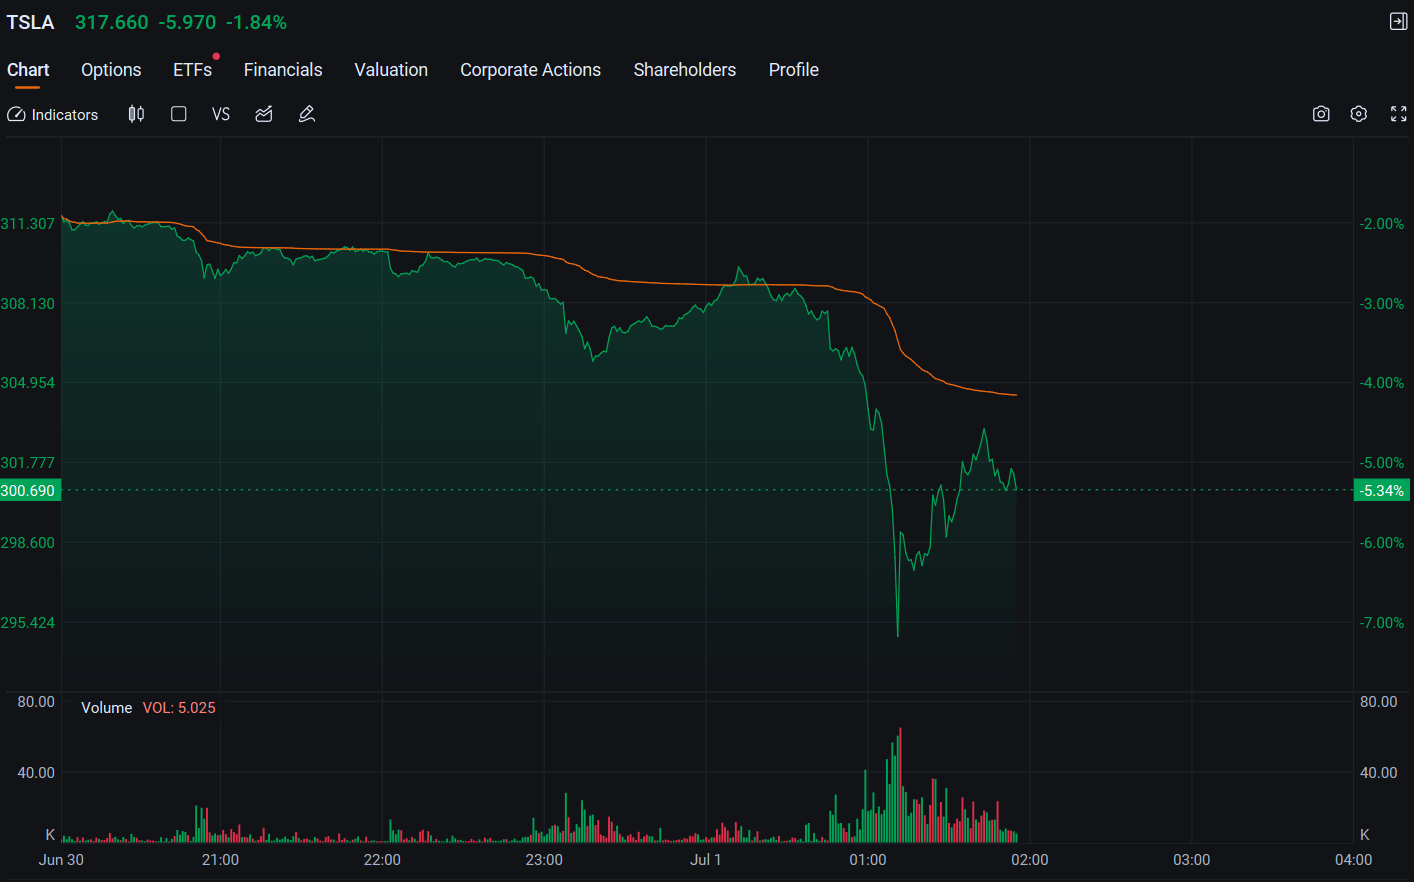1414x882 pixels.
Task: Open the Corporate Actions tab
Action: (x=531, y=70)
